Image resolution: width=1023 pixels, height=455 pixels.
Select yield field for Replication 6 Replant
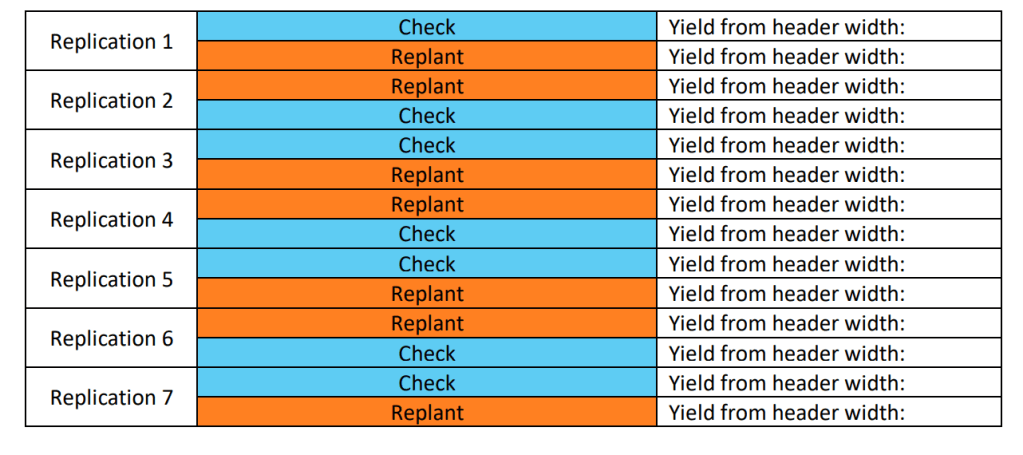828,323
